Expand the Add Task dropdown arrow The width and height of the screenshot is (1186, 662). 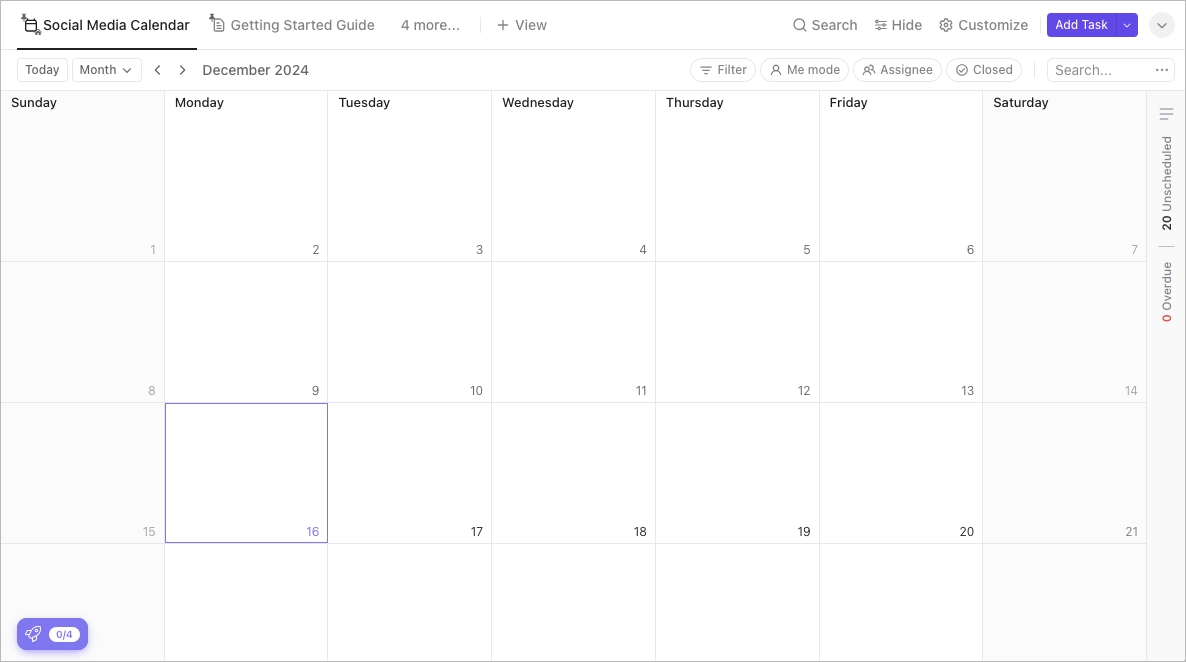[1126, 24]
